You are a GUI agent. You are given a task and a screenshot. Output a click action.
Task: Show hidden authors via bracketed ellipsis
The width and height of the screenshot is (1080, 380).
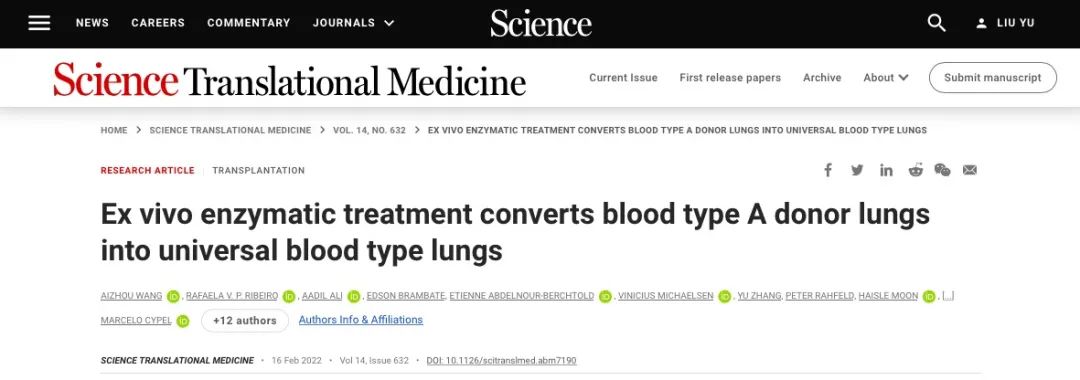tap(948, 296)
